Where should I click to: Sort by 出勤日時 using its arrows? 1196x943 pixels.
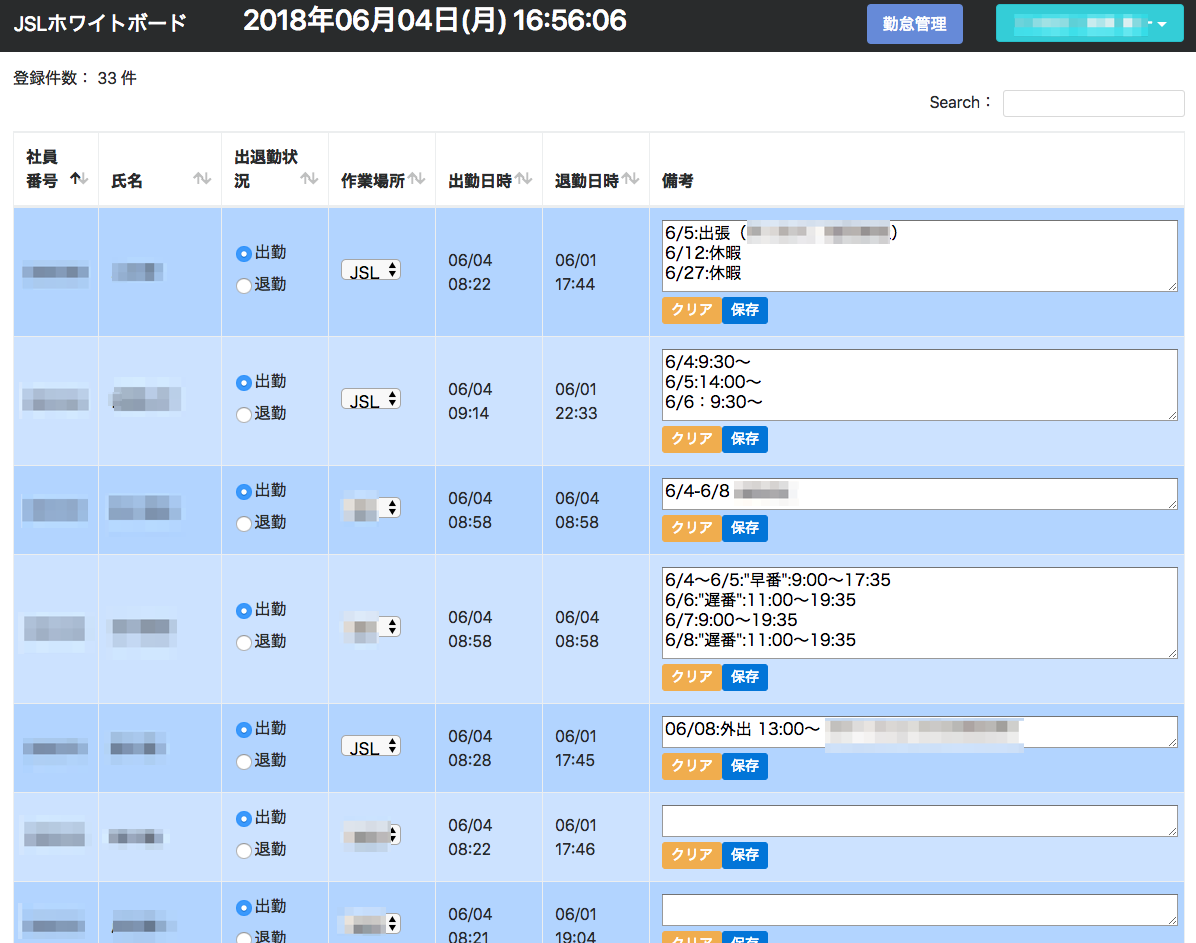522,179
